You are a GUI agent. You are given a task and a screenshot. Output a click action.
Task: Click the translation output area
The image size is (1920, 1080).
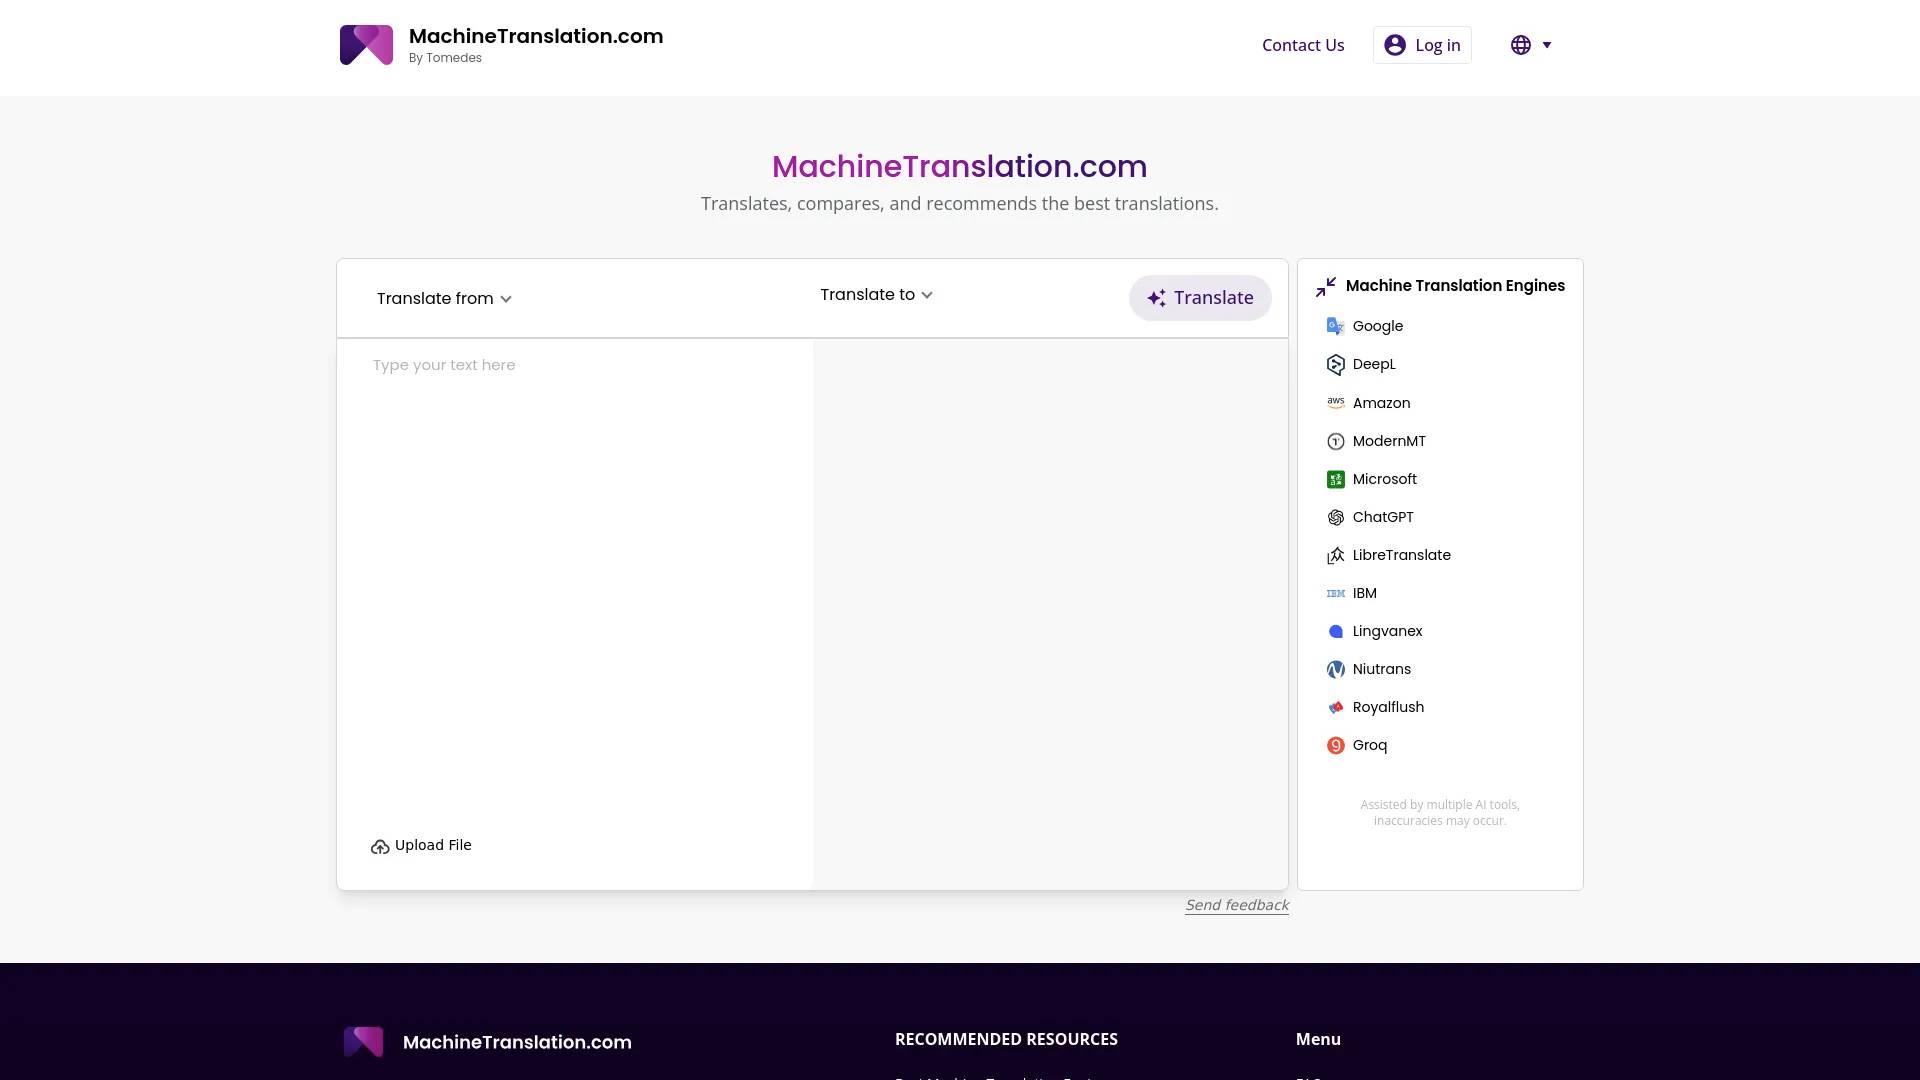coord(1050,614)
